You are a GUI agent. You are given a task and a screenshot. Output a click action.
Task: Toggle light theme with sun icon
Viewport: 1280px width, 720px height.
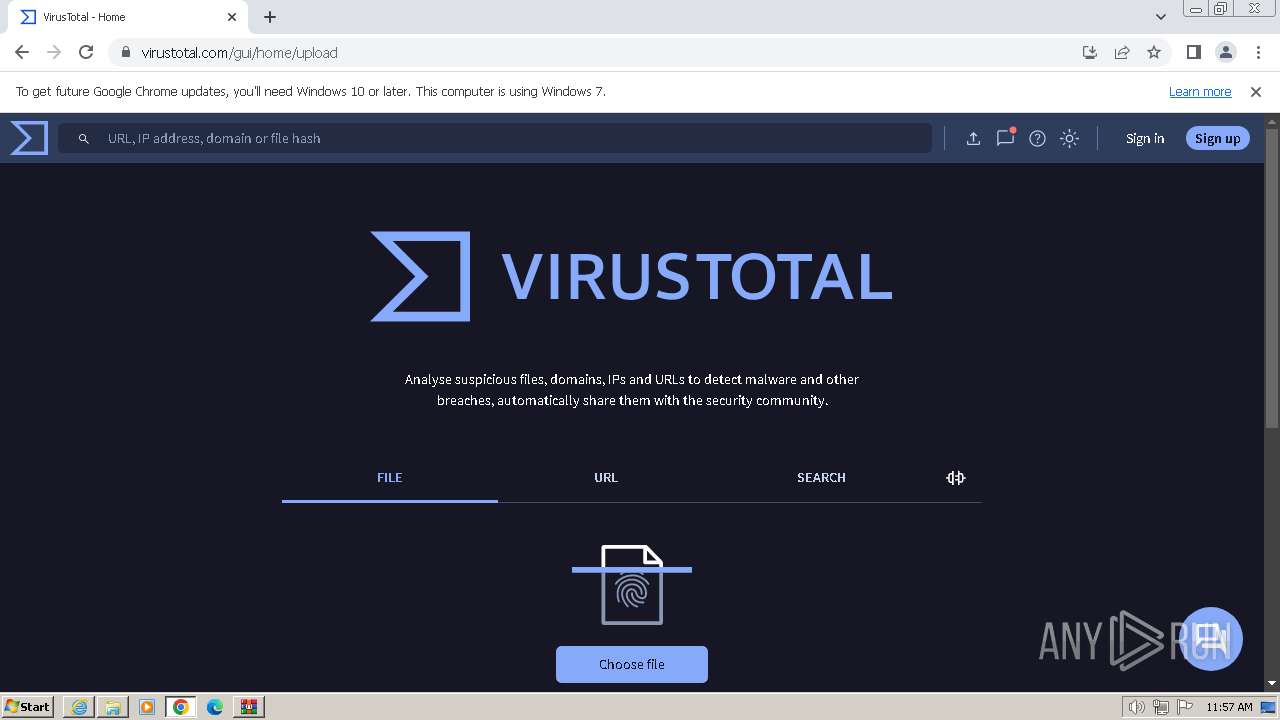pyautogui.click(x=1069, y=139)
